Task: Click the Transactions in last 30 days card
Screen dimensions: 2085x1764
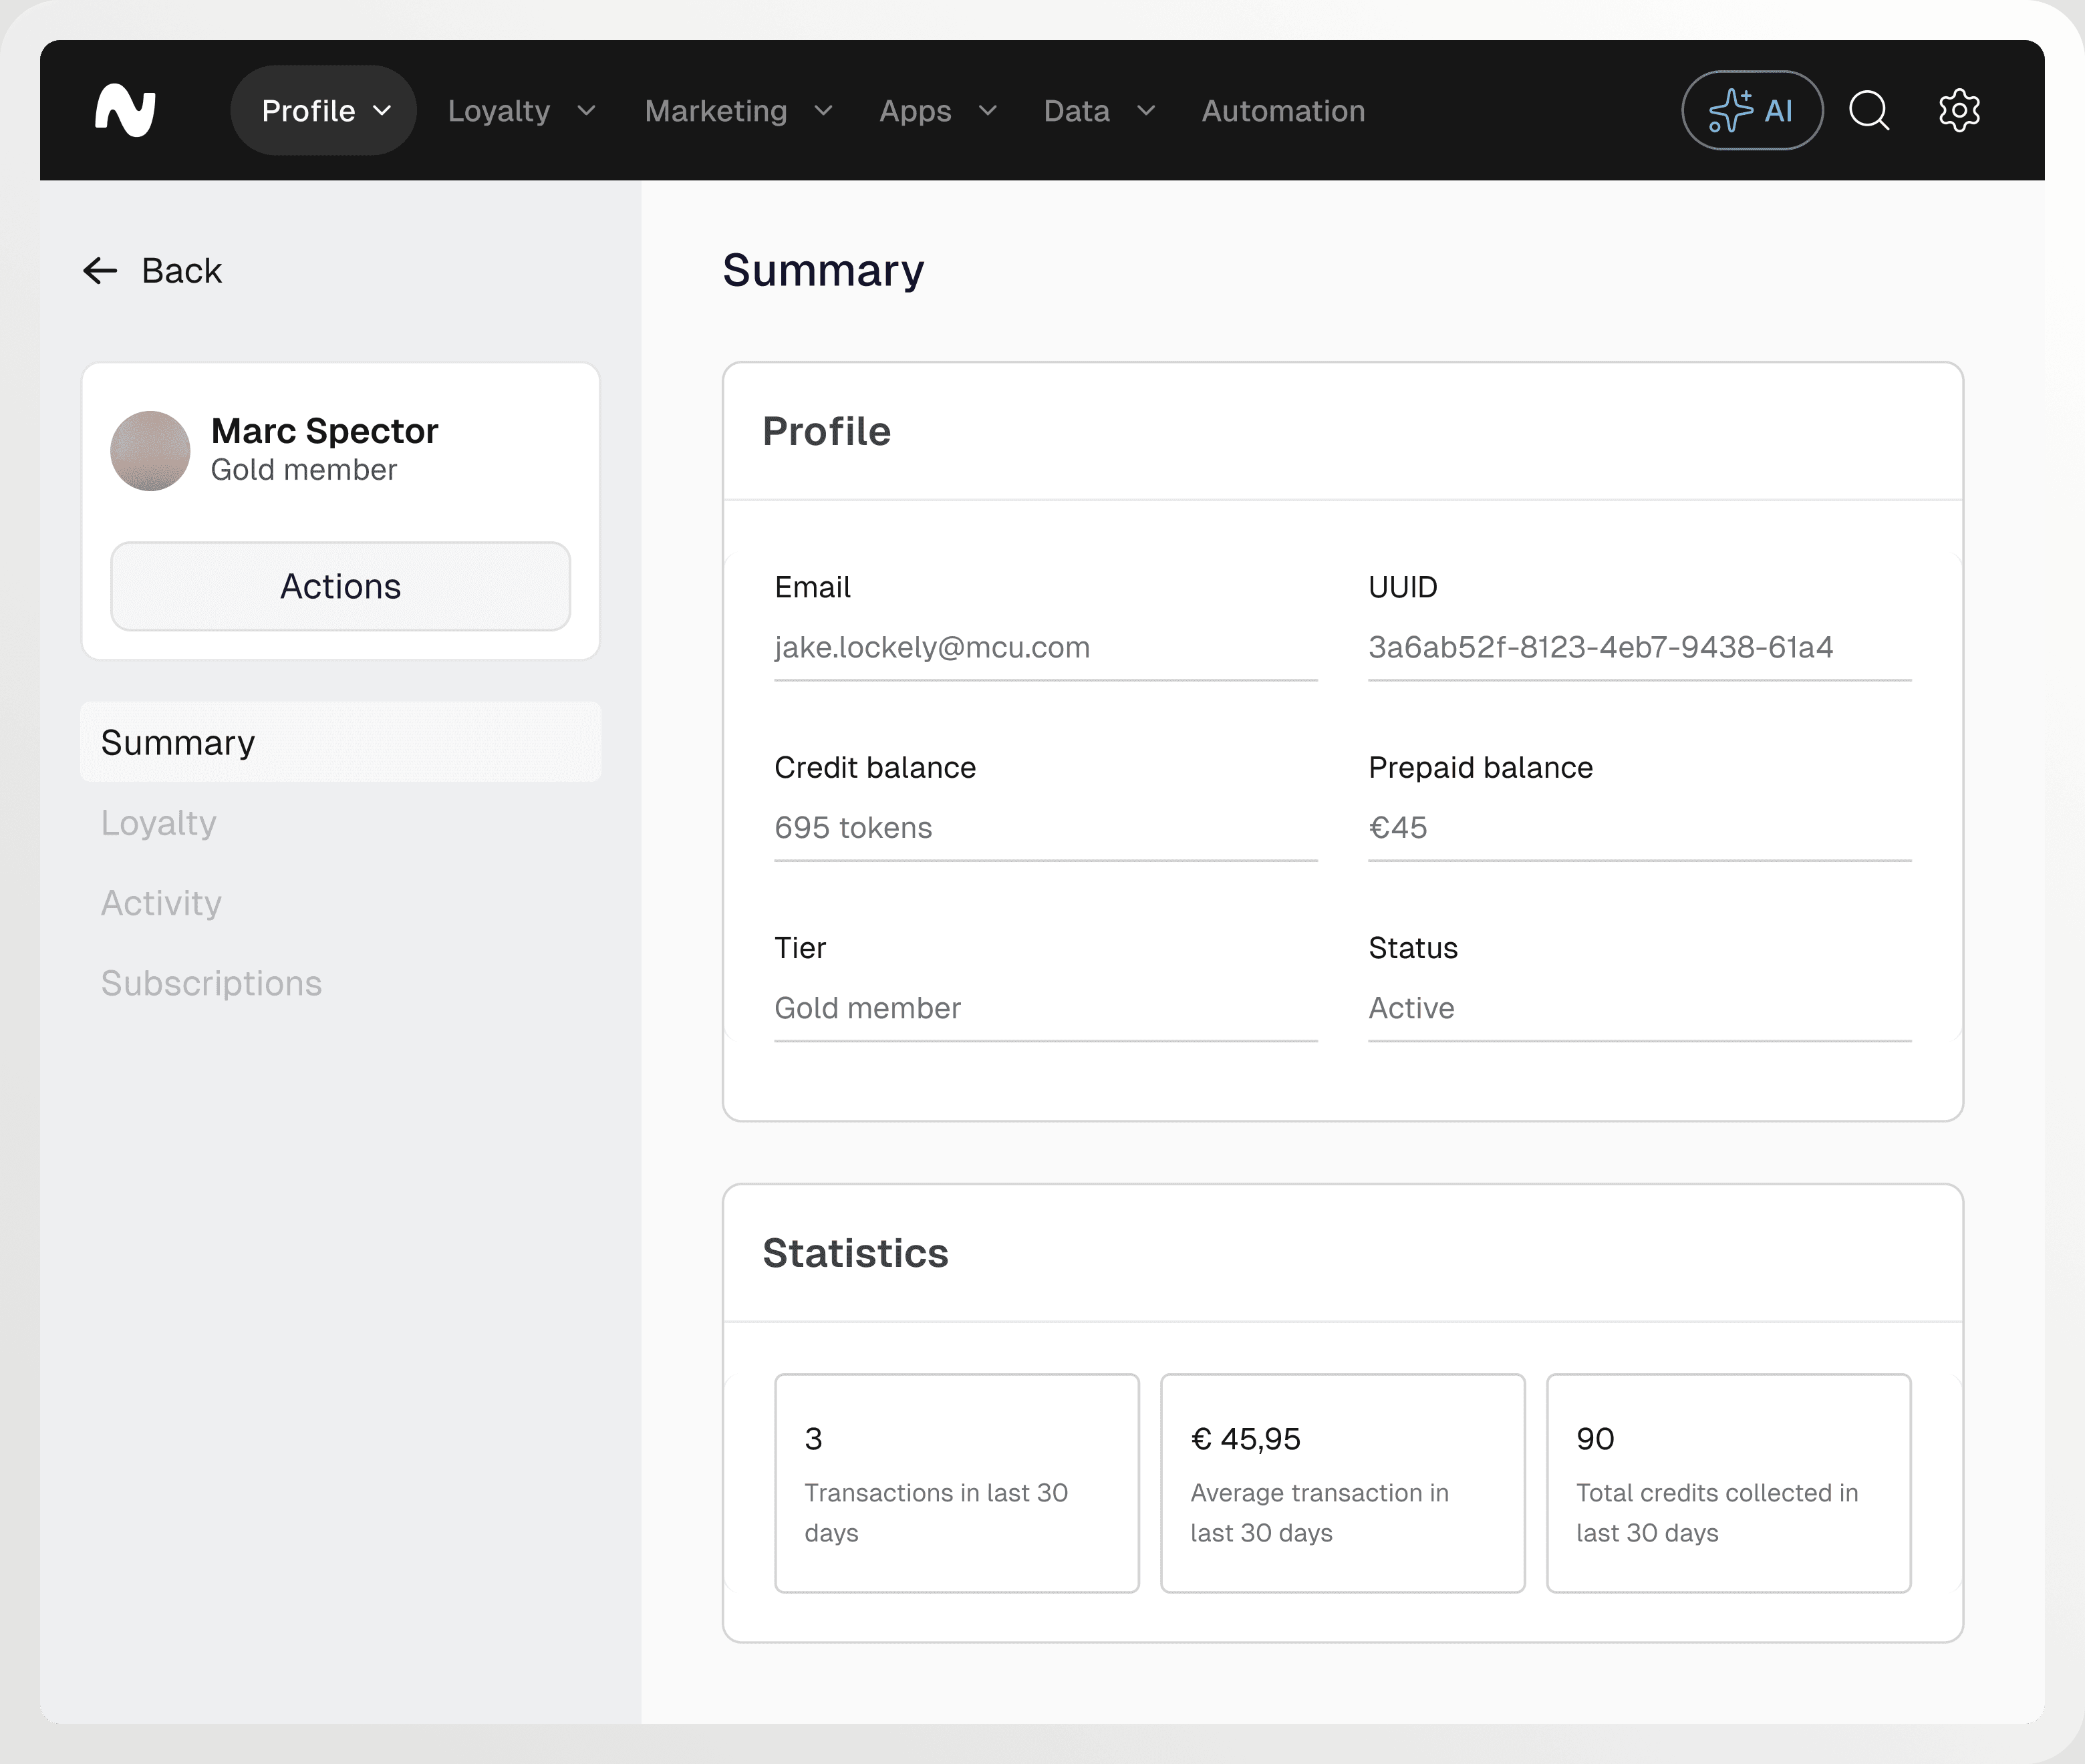Action: click(956, 1483)
